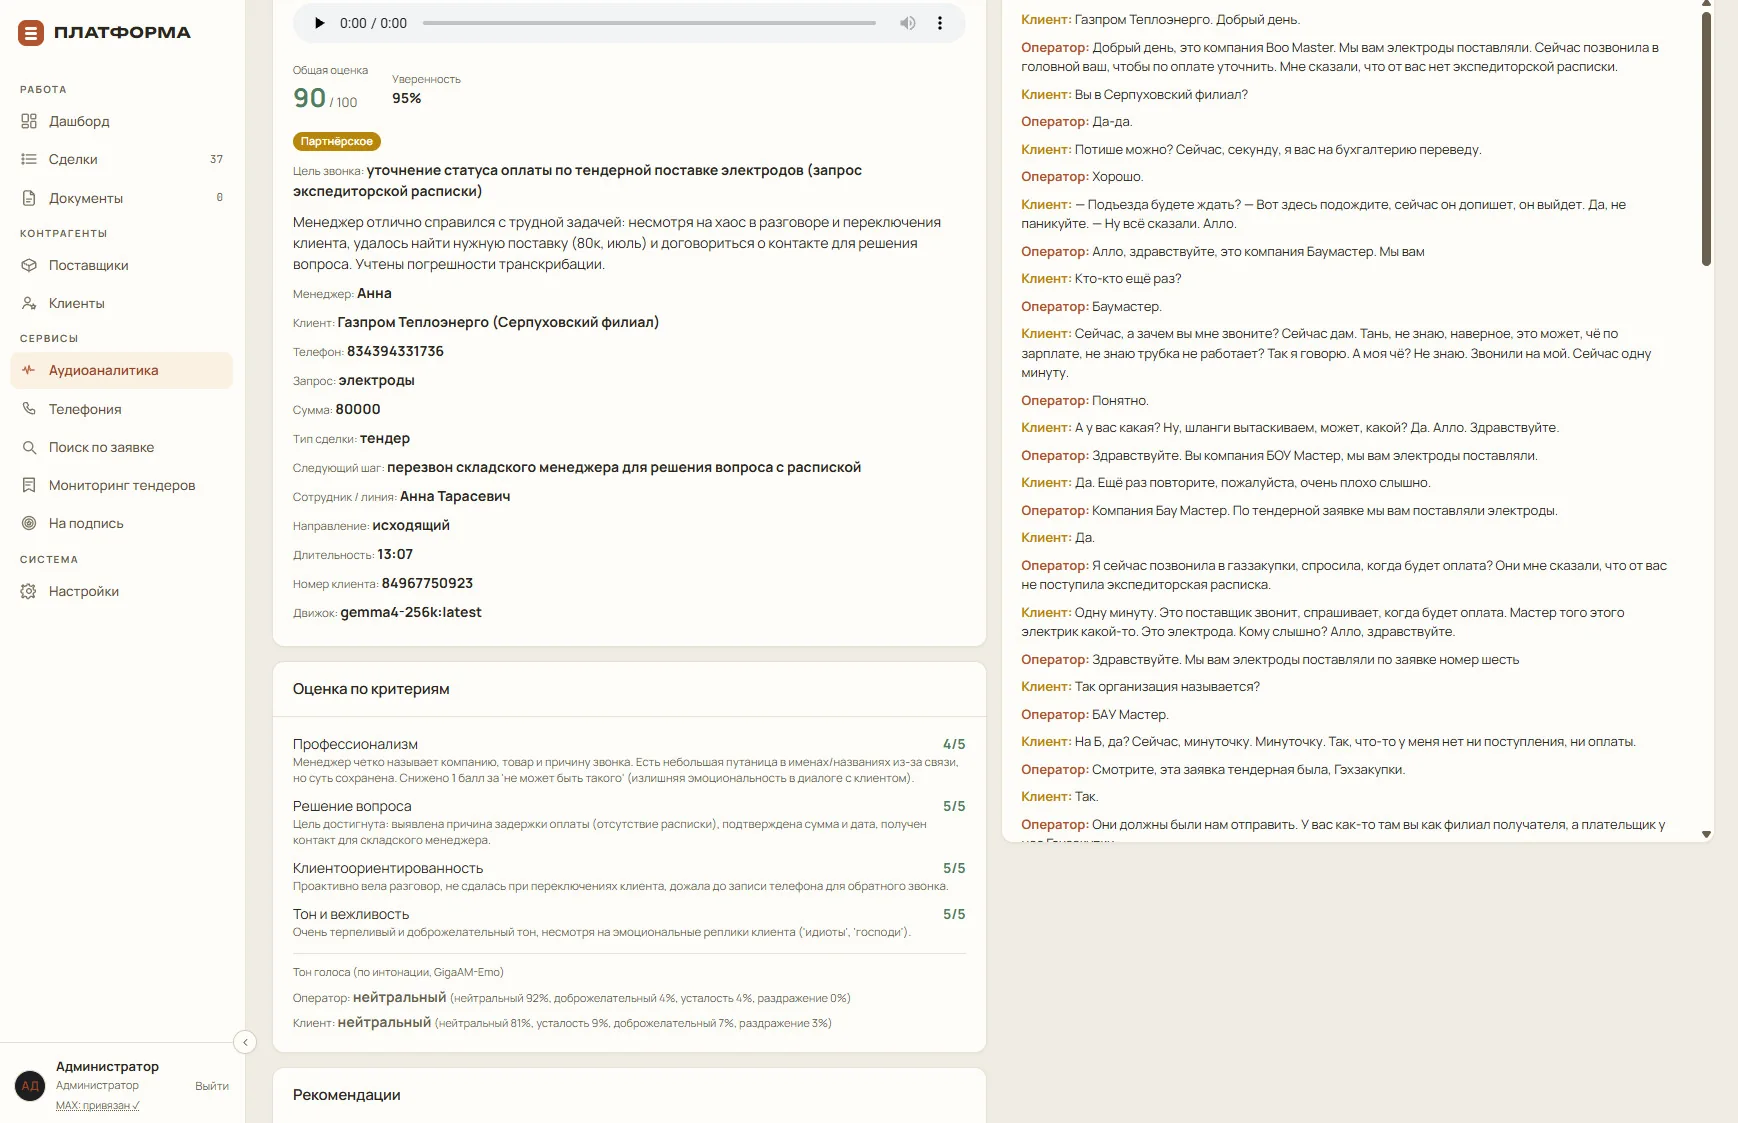Select Аудиоаналитика service
The image size is (1738, 1123).
(121, 370)
